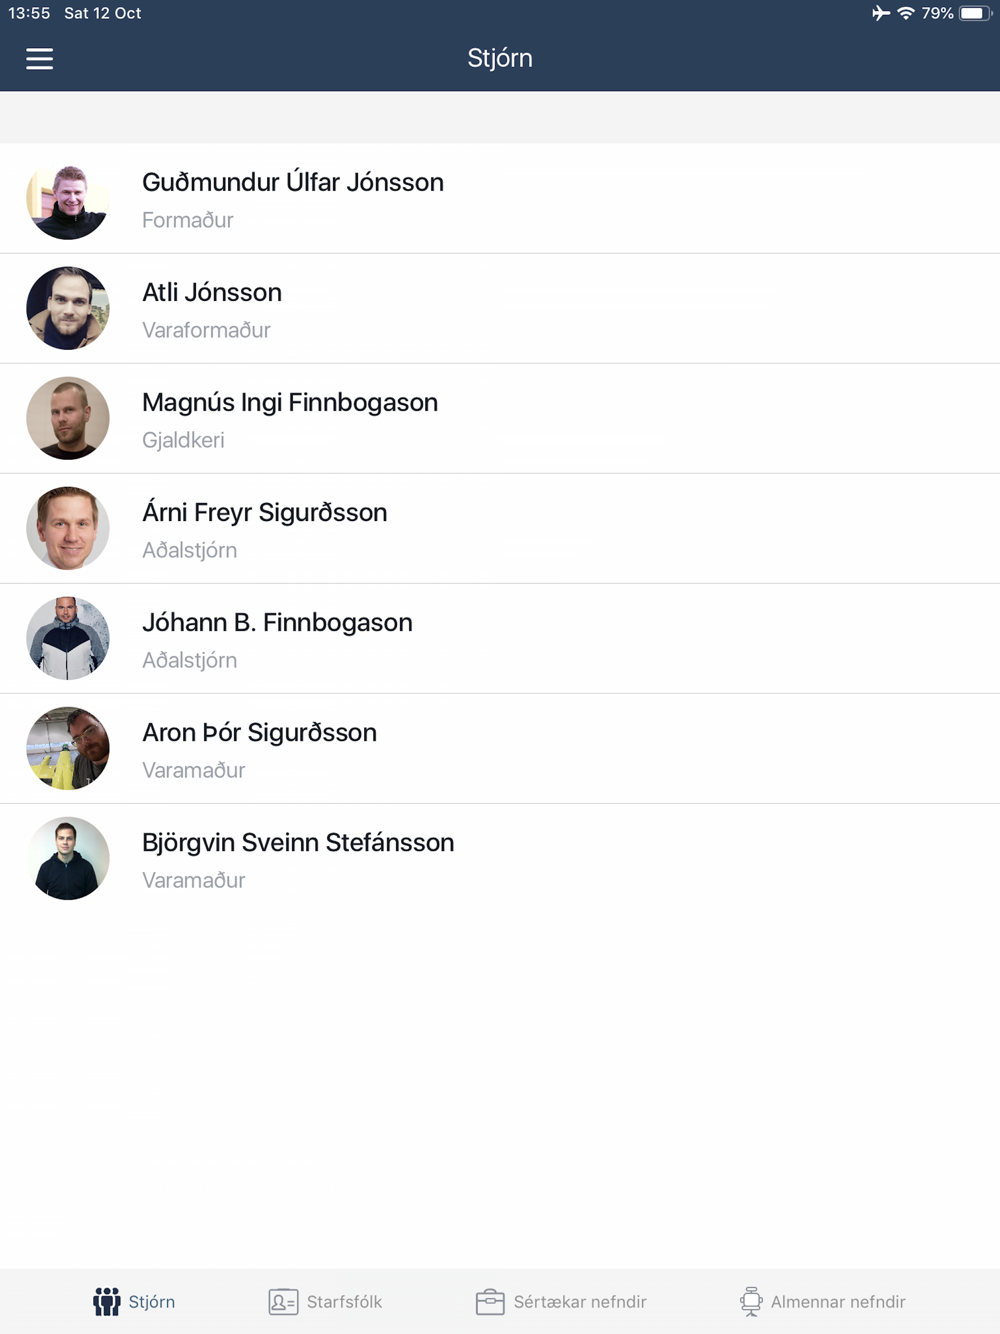This screenshot has height=1334, width=1000.
Task: Open Björgvin Sveinn Stefánsson entry
Action: coord(500,859)
